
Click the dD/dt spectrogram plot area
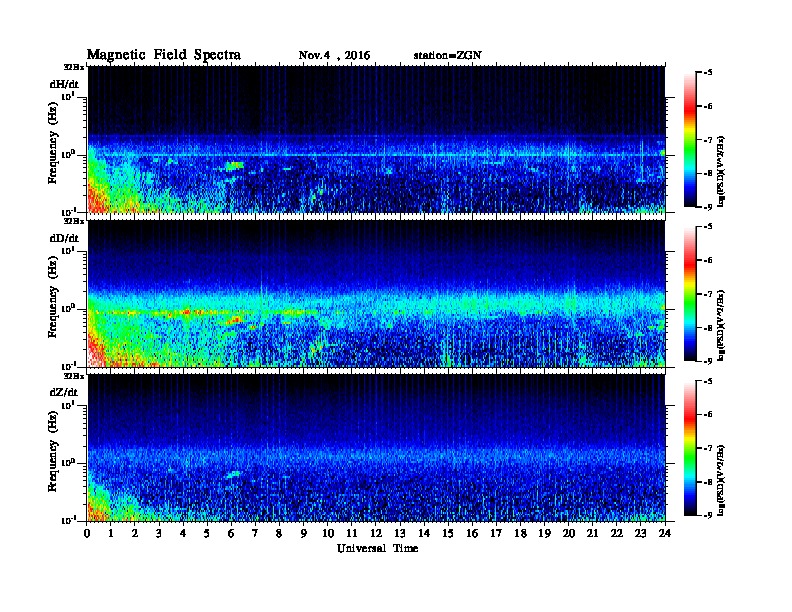pyautogui.click(x=376, y=293)
